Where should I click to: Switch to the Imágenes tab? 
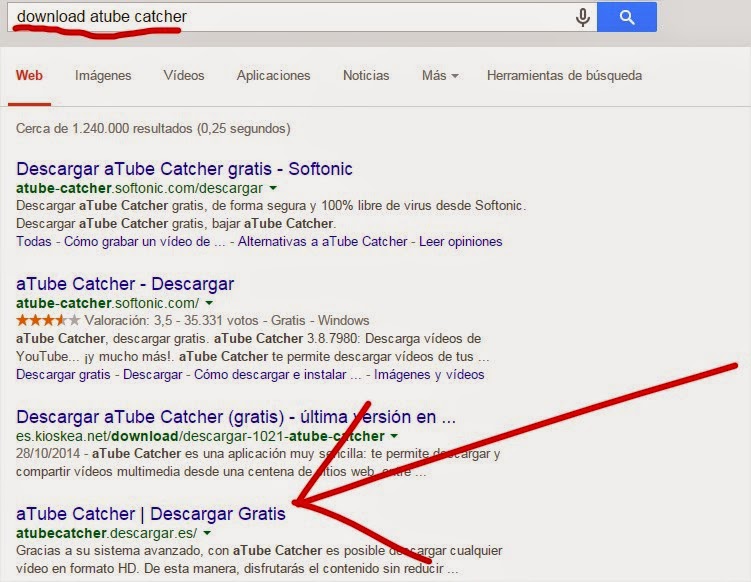click(x=103, y=75)
